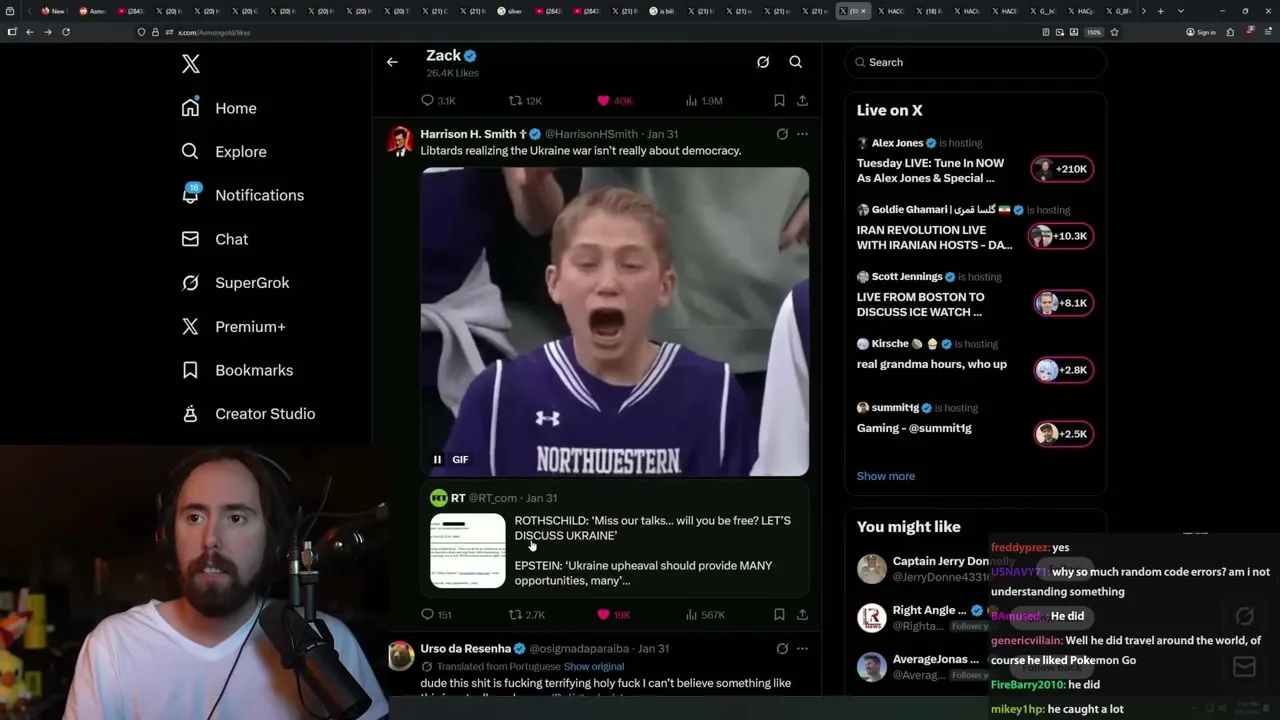
Task: Bookmark the post with 40K likes
Action: tap(779, 101)
